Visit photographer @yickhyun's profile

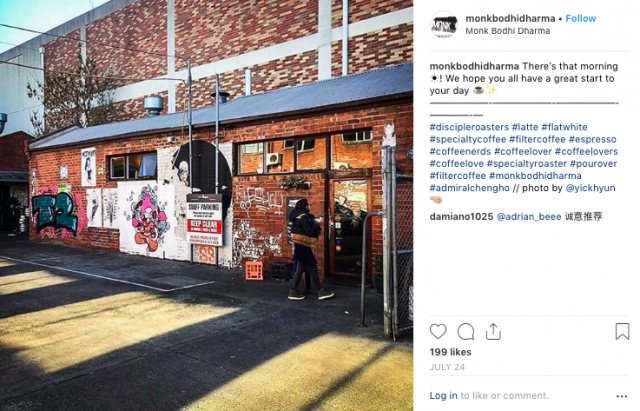tap(590, 188)
